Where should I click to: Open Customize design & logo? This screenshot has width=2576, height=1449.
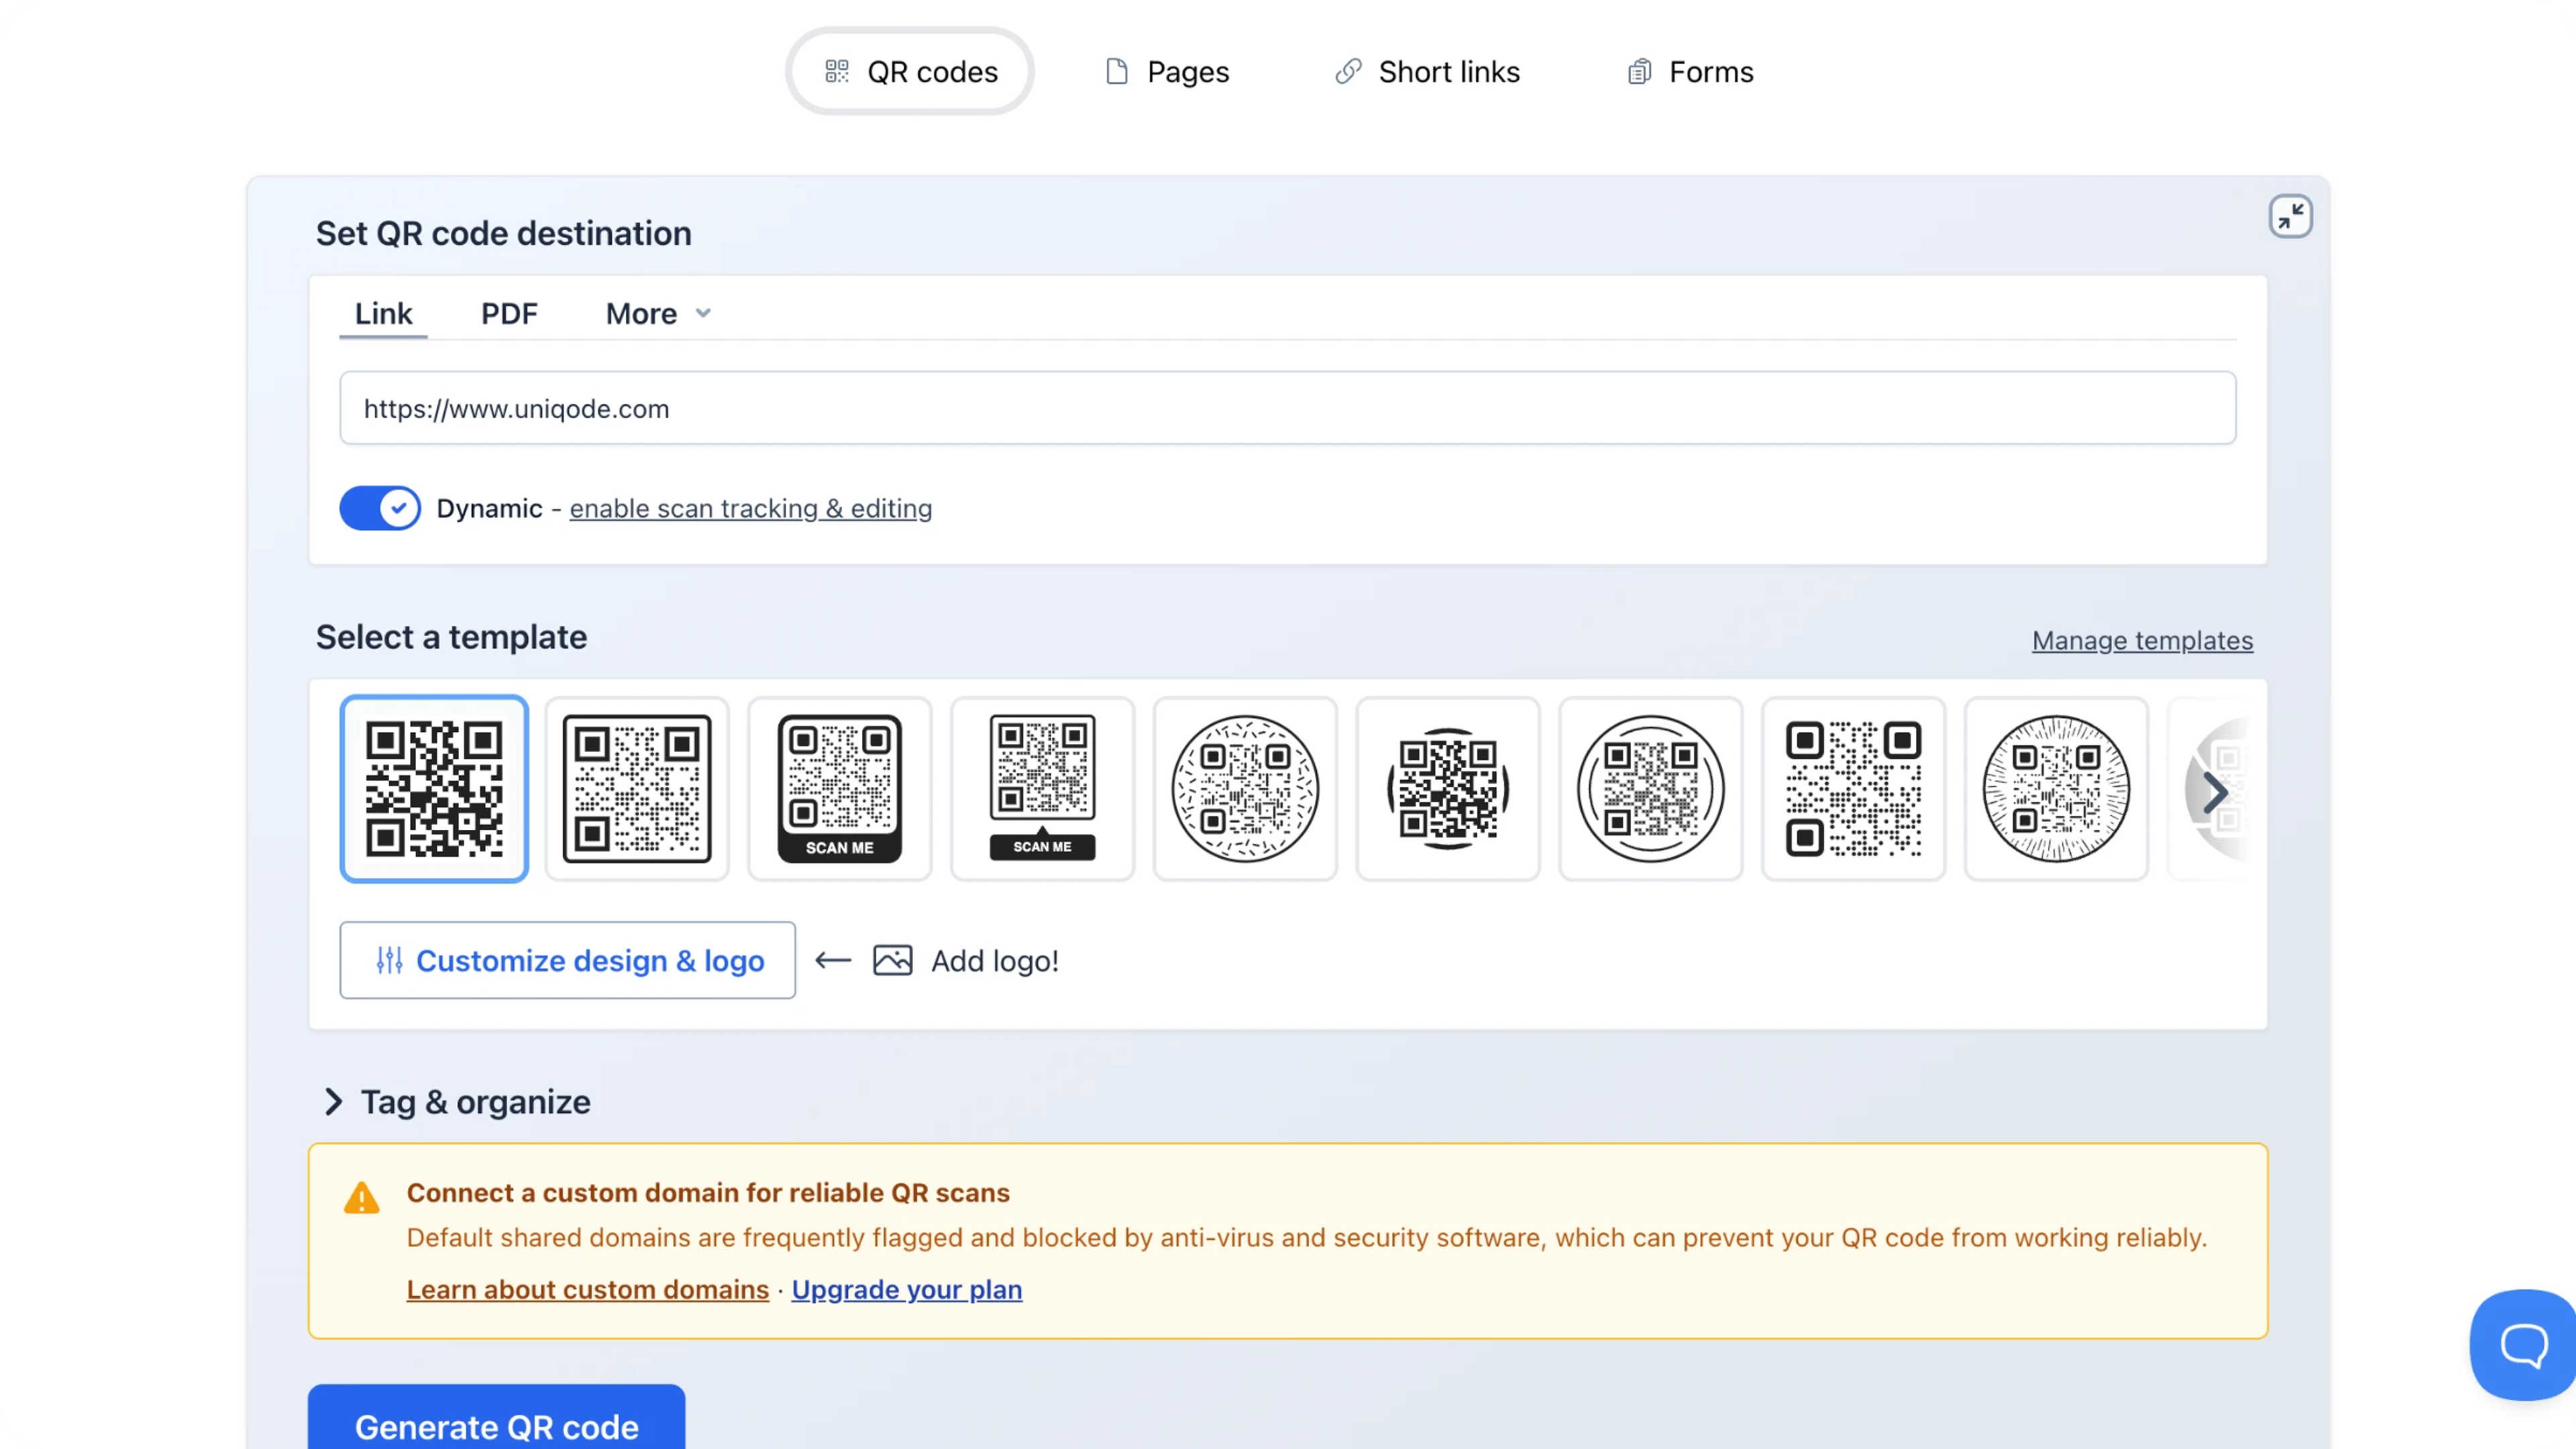[x=568, y=960]
